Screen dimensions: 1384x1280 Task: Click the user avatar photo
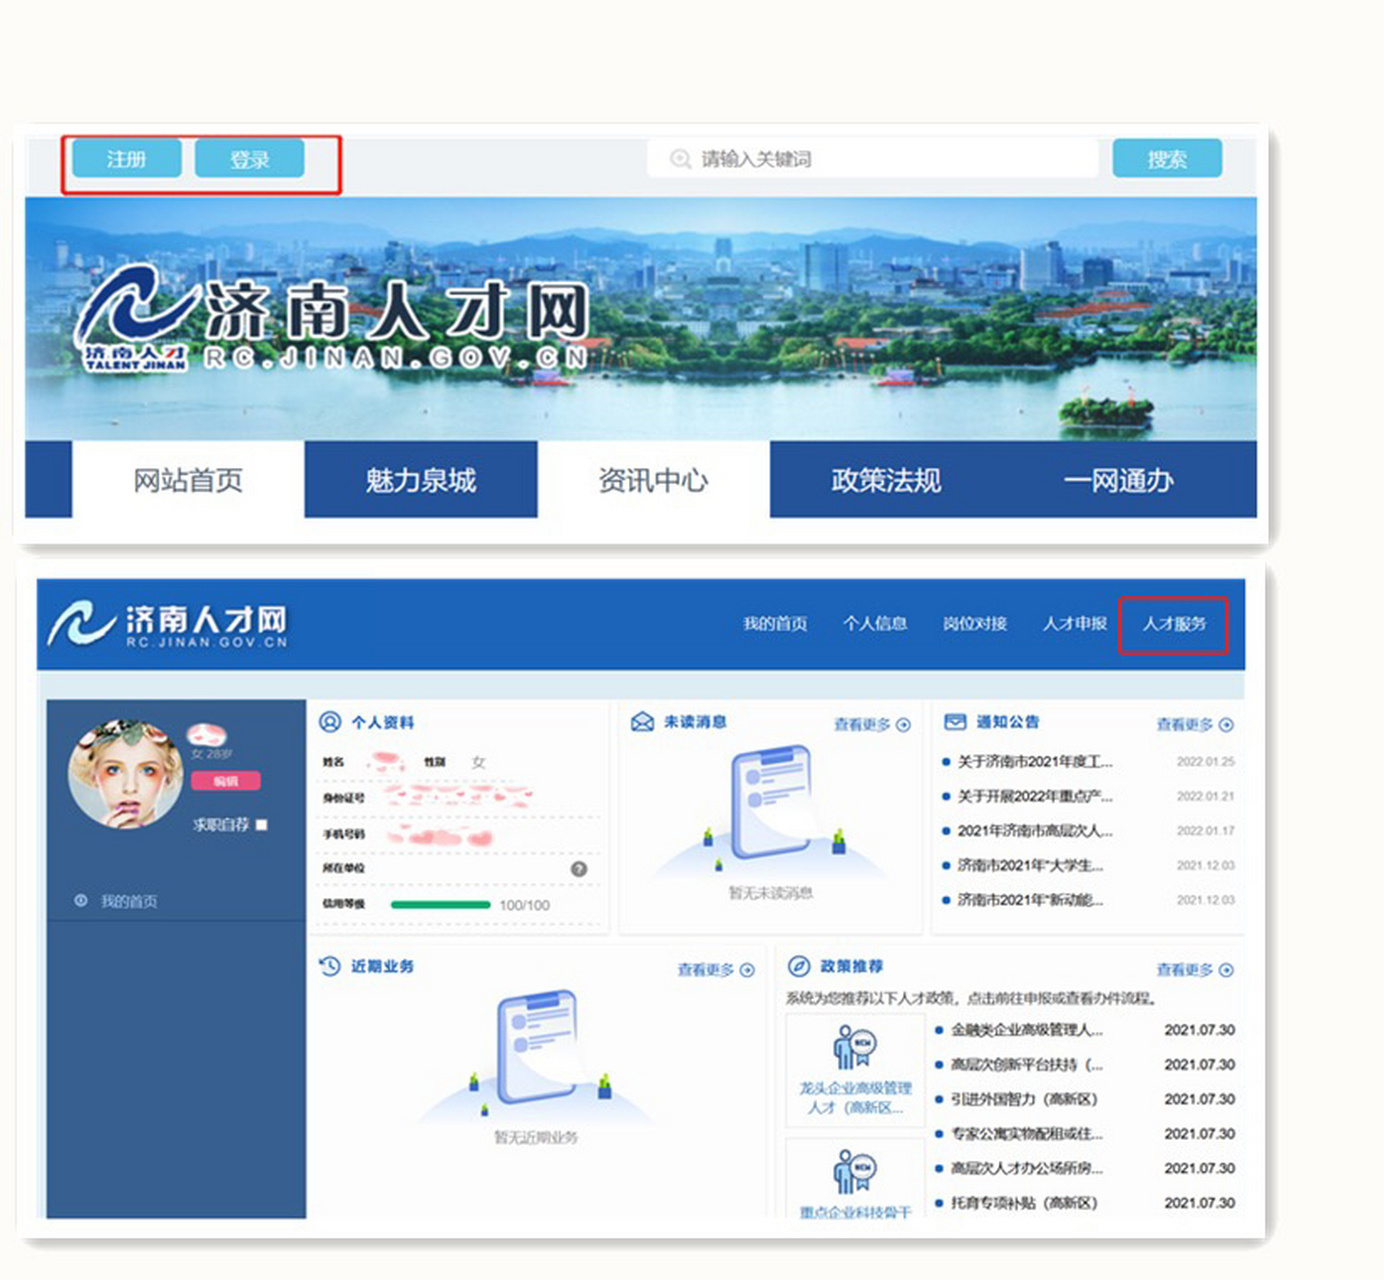[x=125, y=773]
